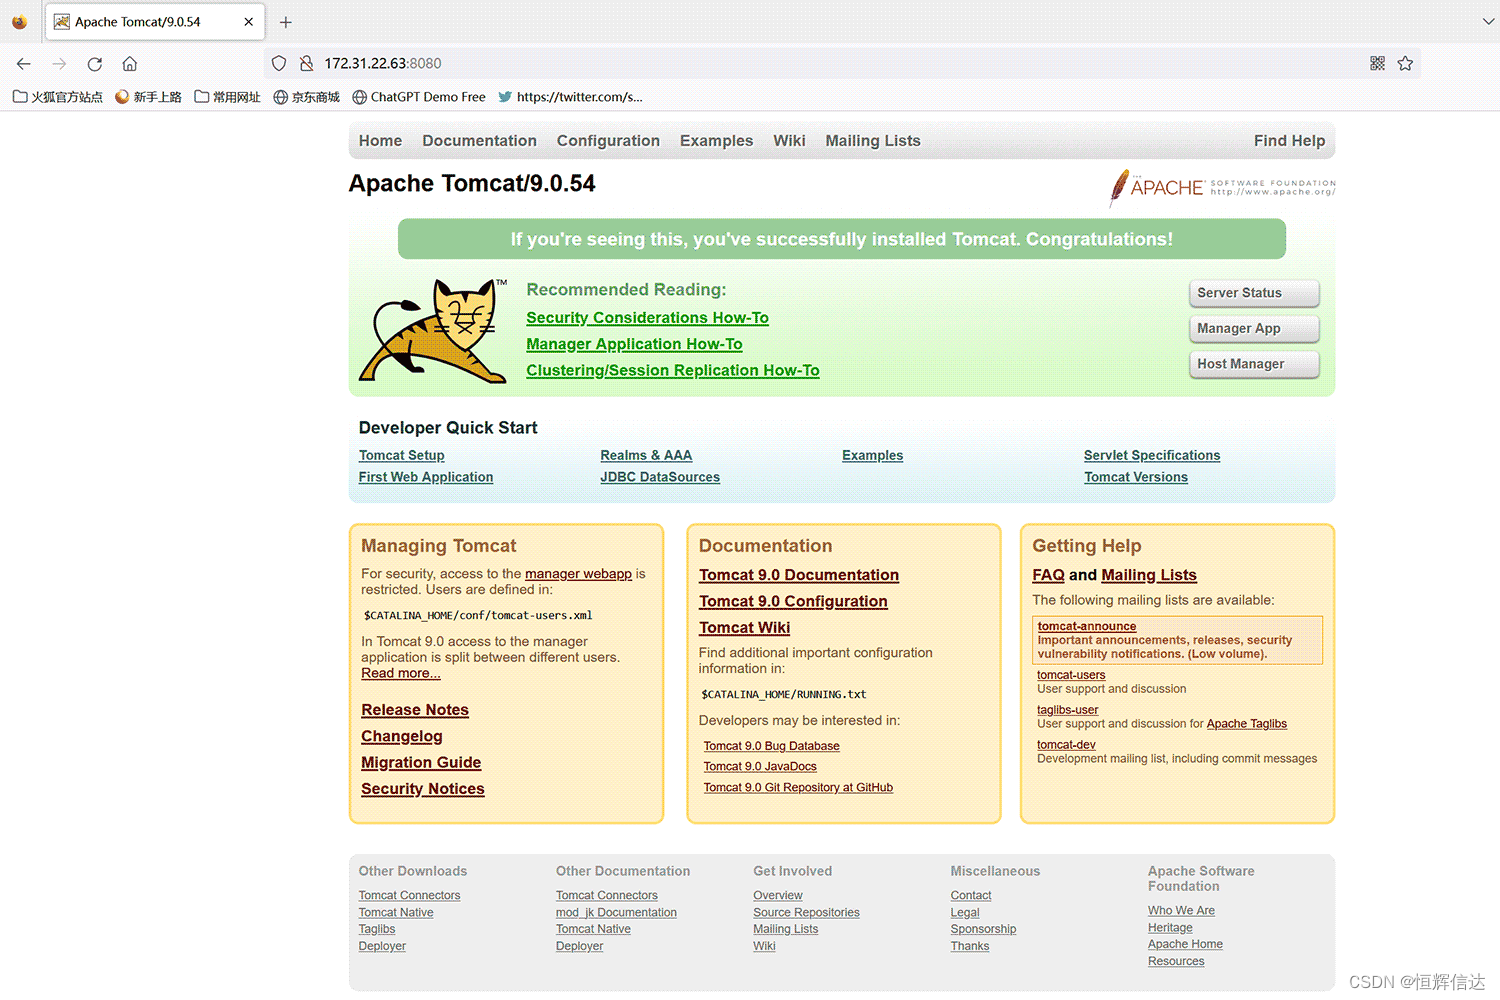Open Source Repositories footer link
Image resolution: width=1500 pixels, height=1000 pixels.
[x=806, y=913]
